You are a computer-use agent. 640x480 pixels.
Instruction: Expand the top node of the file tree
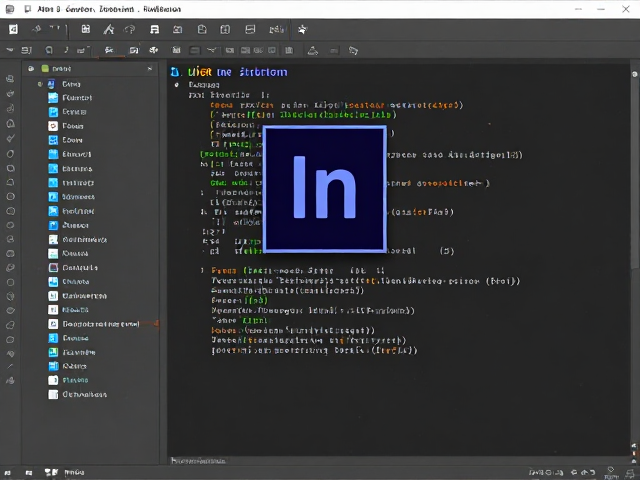tap(40, 84)
